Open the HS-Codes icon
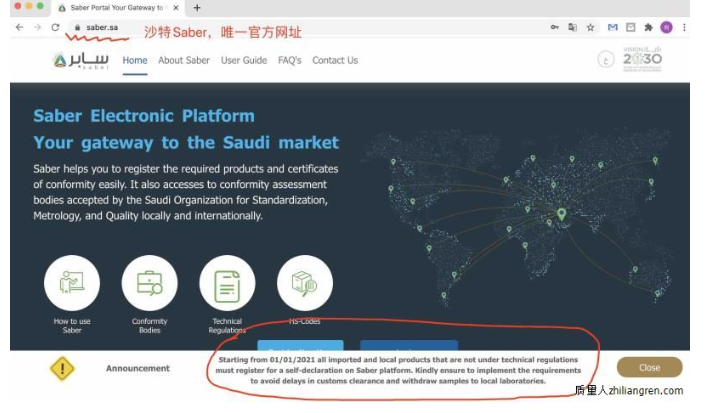This screenshot has height=413, width=724. 305,283
